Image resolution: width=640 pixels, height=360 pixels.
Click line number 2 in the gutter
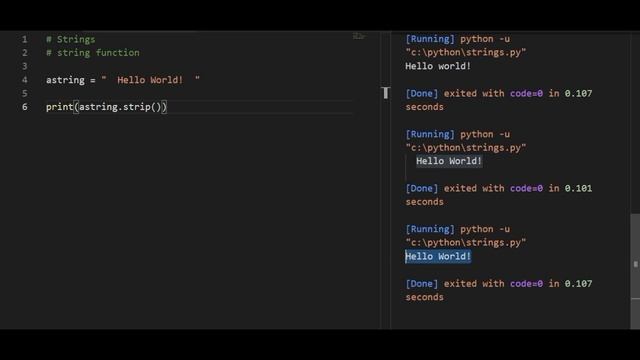point(24,53)
